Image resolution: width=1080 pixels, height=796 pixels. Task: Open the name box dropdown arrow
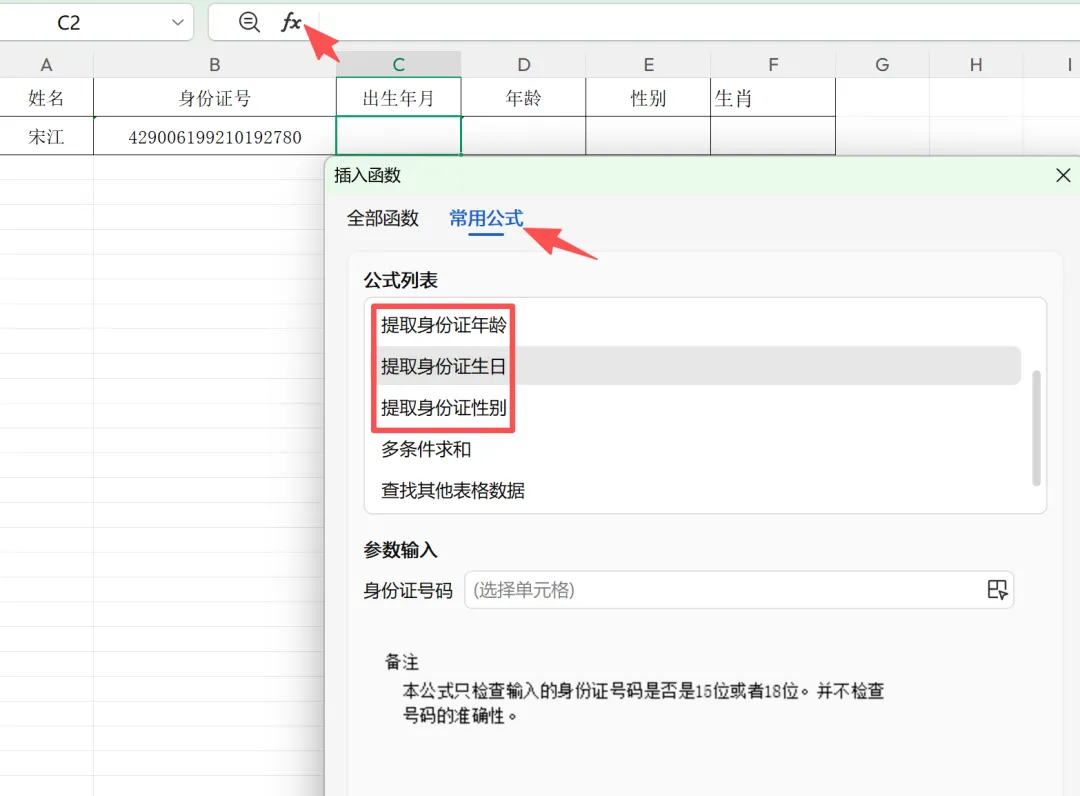[178, 22]
